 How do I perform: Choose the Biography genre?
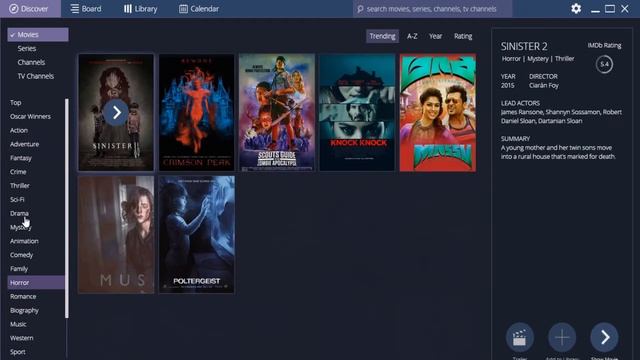(24, 311)
